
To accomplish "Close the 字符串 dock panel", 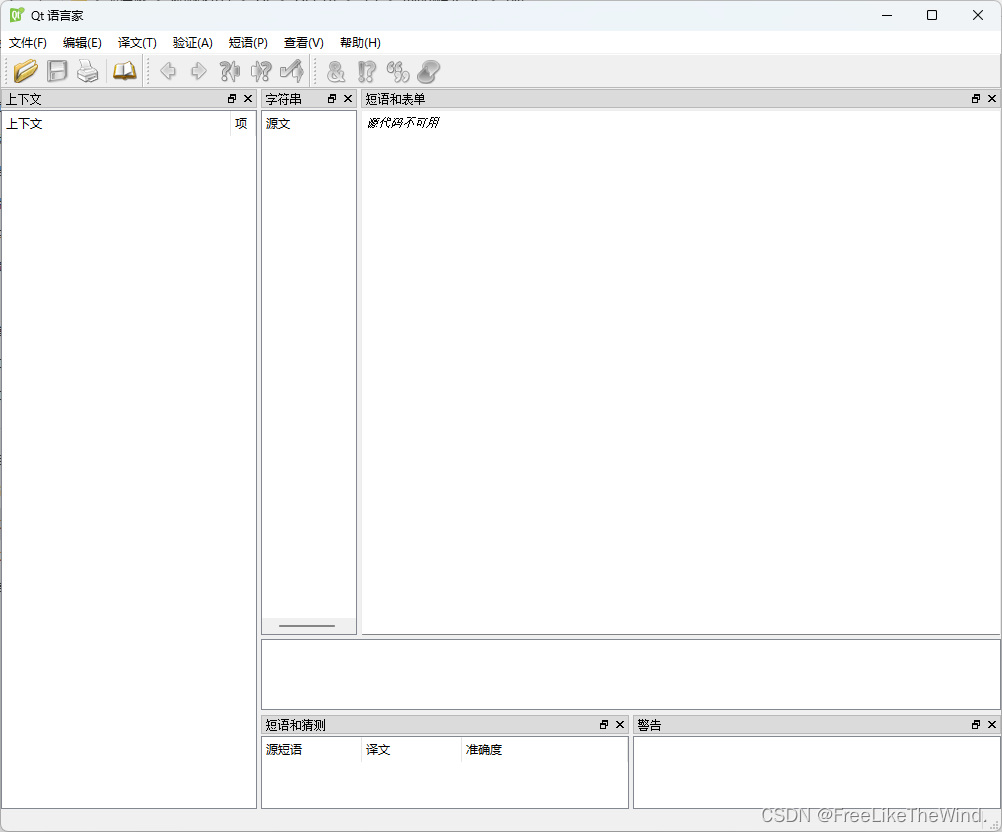I will (x=348, y=98).
